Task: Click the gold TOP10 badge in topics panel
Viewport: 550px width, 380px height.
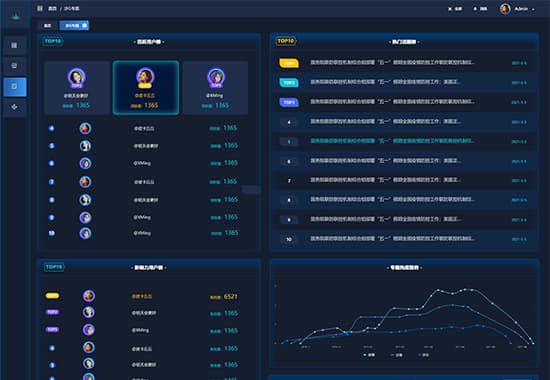Action: coord(286,41)
